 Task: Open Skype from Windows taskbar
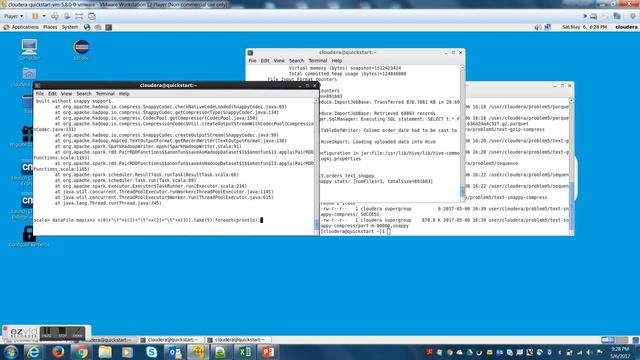pos(151,352)
